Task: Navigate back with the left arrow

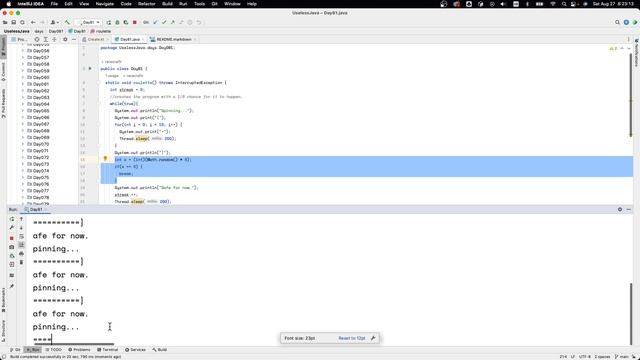Action: [33, 22]
